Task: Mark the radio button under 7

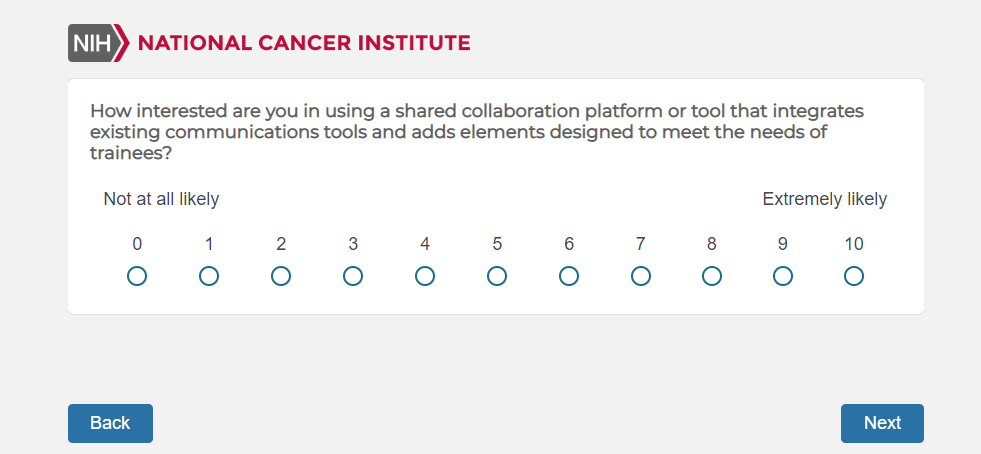Action: (x=641, y=276)
